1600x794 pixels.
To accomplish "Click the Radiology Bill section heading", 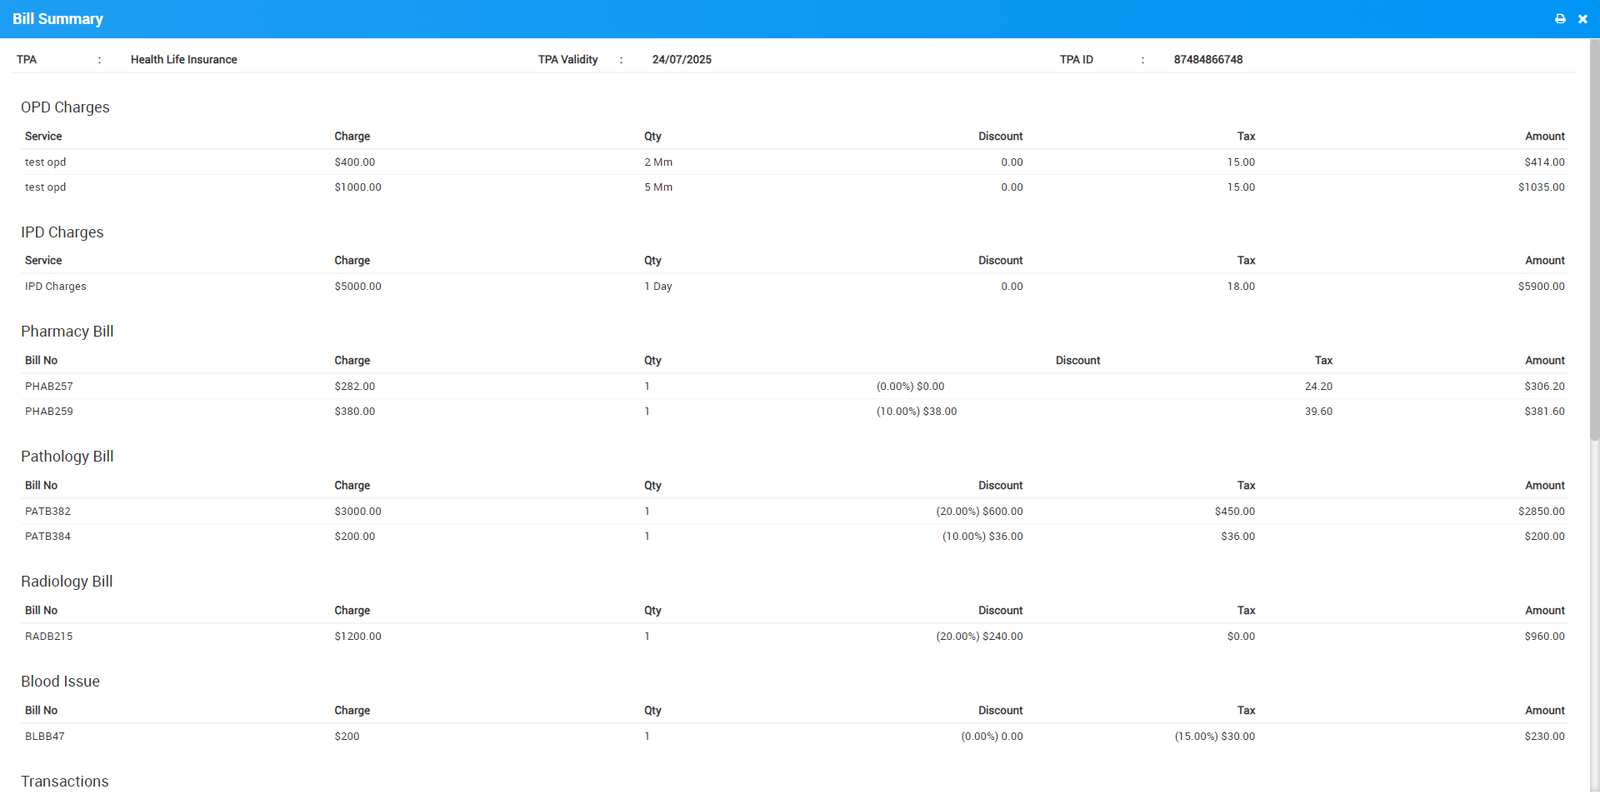I will tap(67, 581).
